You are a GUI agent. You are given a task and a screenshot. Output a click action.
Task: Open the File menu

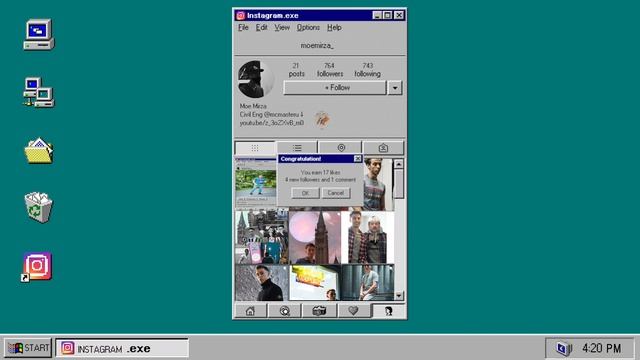(x=243, y=27)
